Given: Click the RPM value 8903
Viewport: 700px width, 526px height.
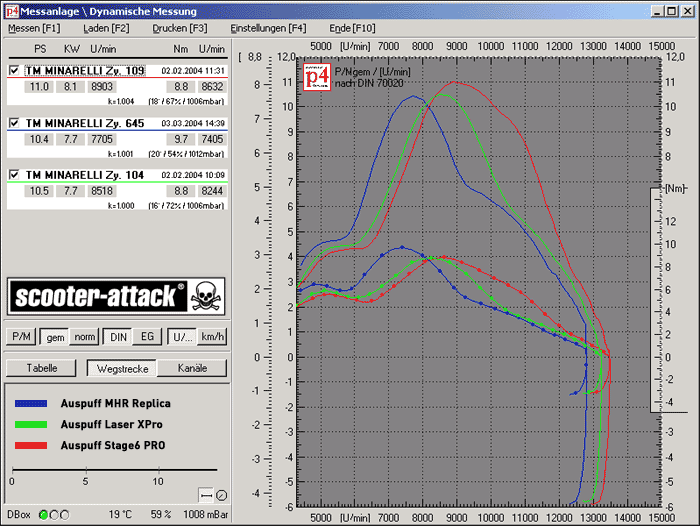Looking at the screenshot, I should pyautogui.click(x=102, y=87).
